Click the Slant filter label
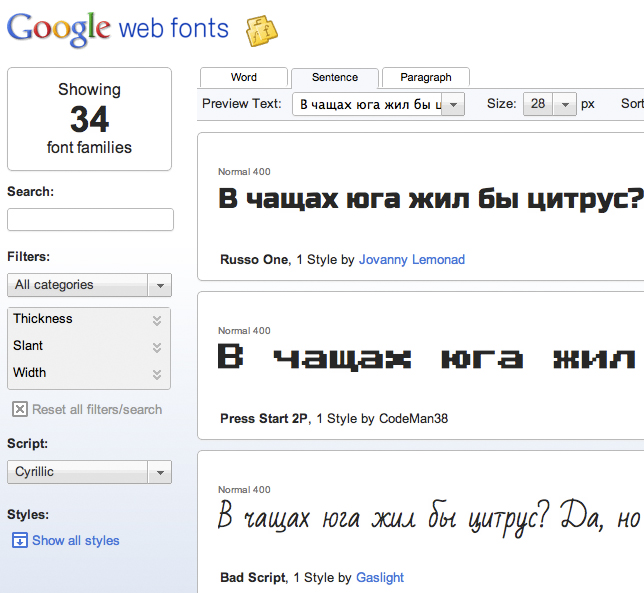 click(x=28, y=346)
